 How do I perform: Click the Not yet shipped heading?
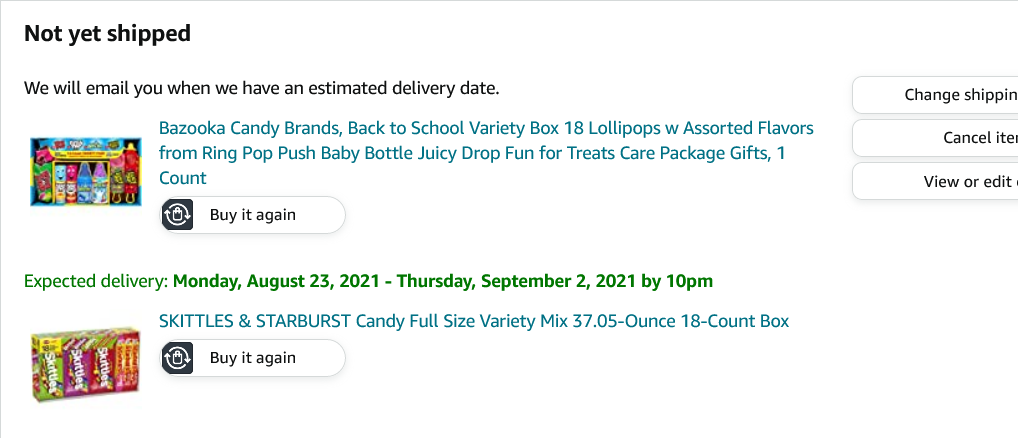(x=107, y=34)
